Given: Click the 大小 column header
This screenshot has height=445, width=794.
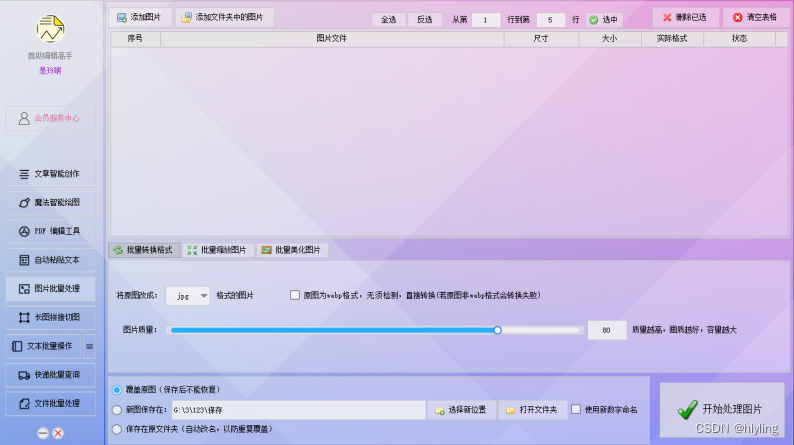Looking at the screenshot, I should pos(610,38).
